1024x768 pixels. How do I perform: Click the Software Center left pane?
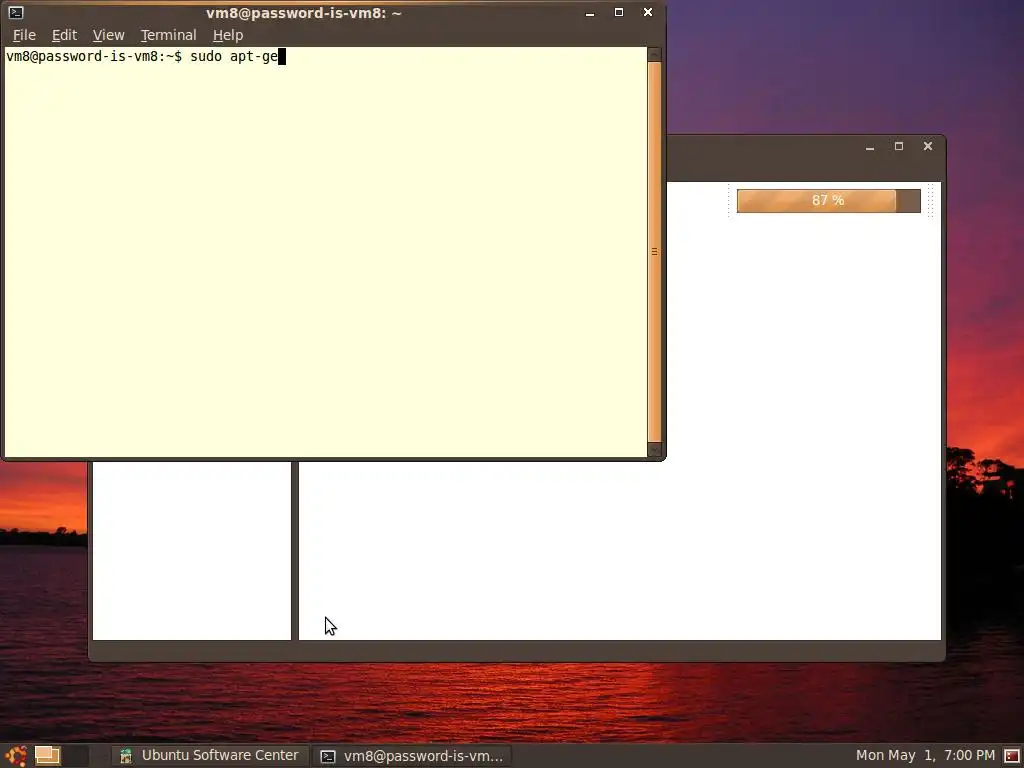(192, 551)
